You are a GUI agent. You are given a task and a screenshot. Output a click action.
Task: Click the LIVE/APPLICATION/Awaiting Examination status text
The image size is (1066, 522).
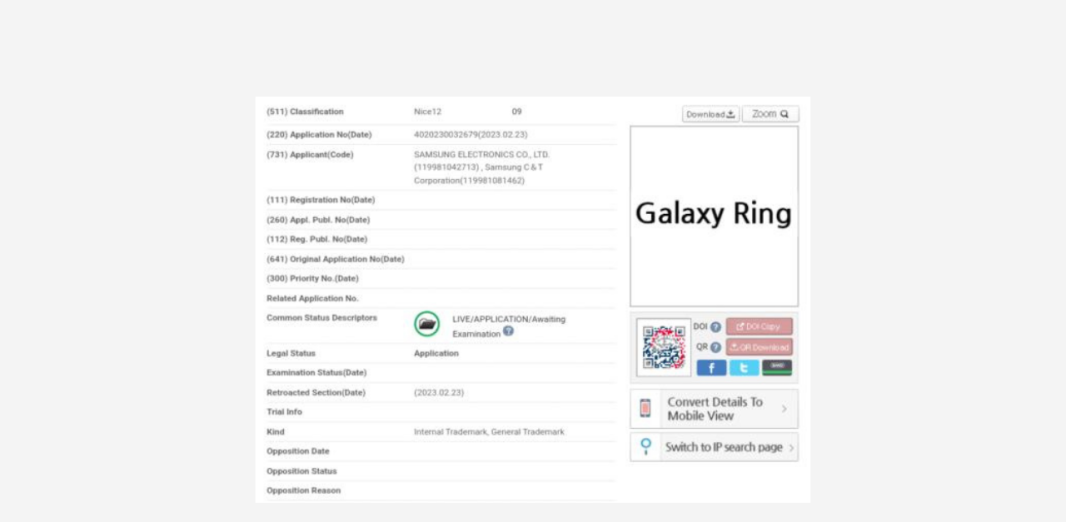tap(509, 326)
